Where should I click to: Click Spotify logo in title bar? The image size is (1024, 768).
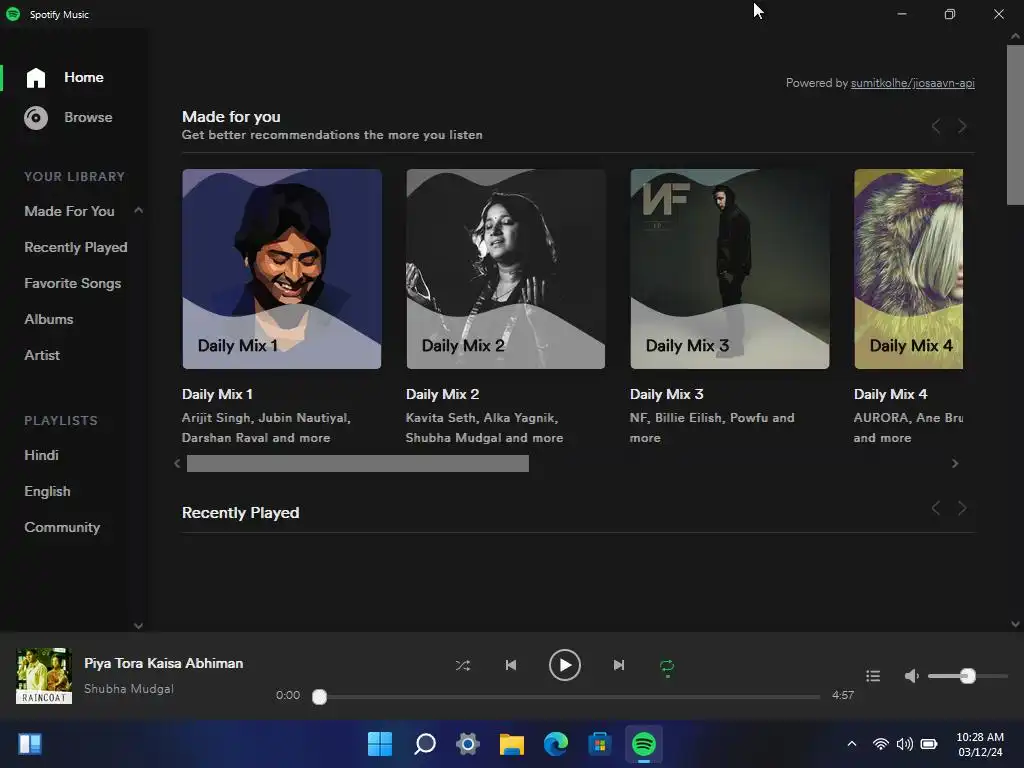point(13,14)
